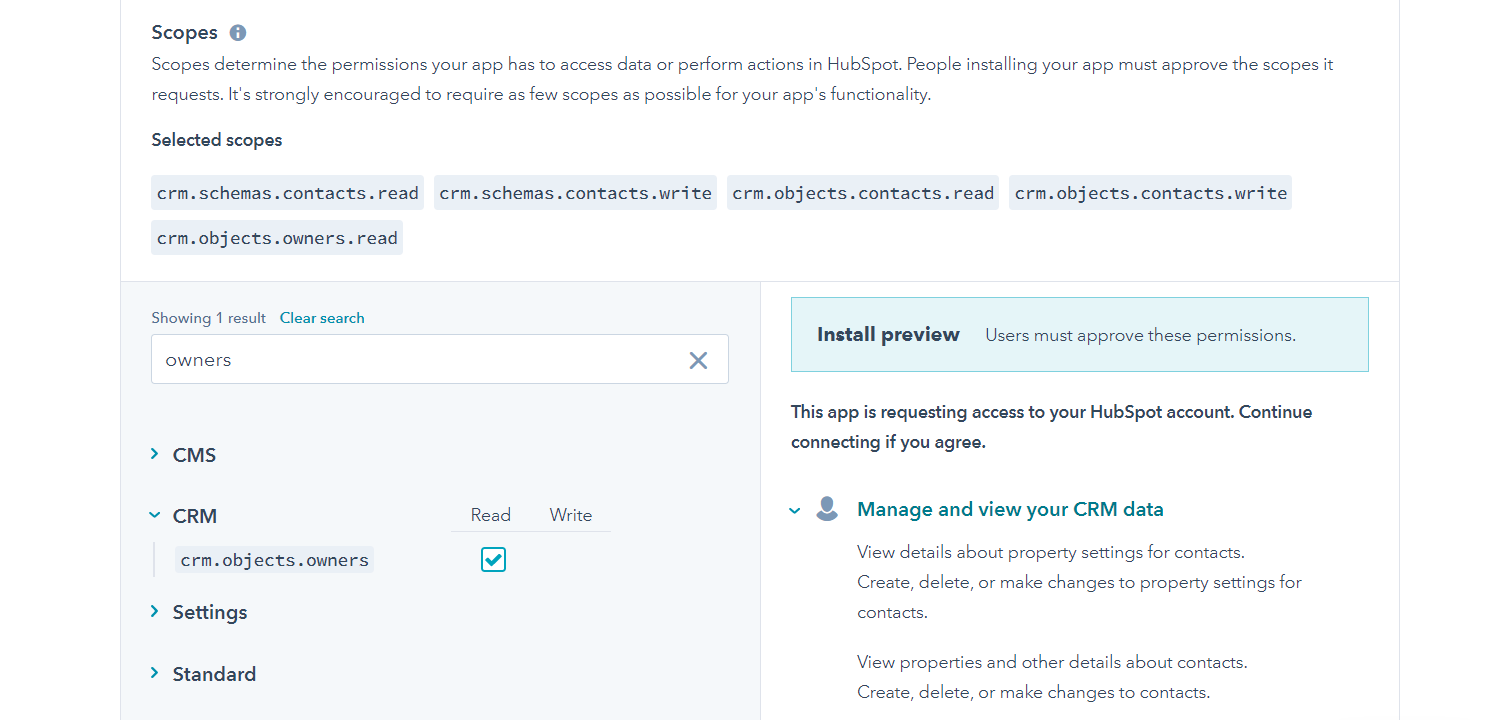Select crm.objects.owners row label in CRM list

click(x=275, y=560)
